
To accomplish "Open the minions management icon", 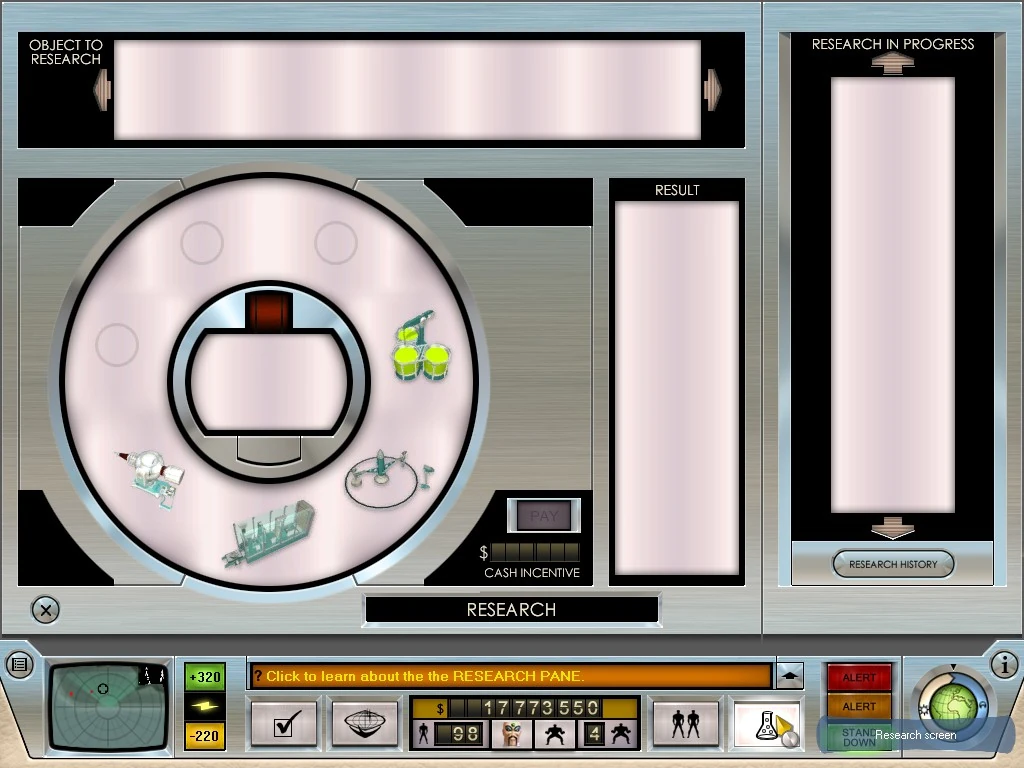I will [x=686, y=724].
